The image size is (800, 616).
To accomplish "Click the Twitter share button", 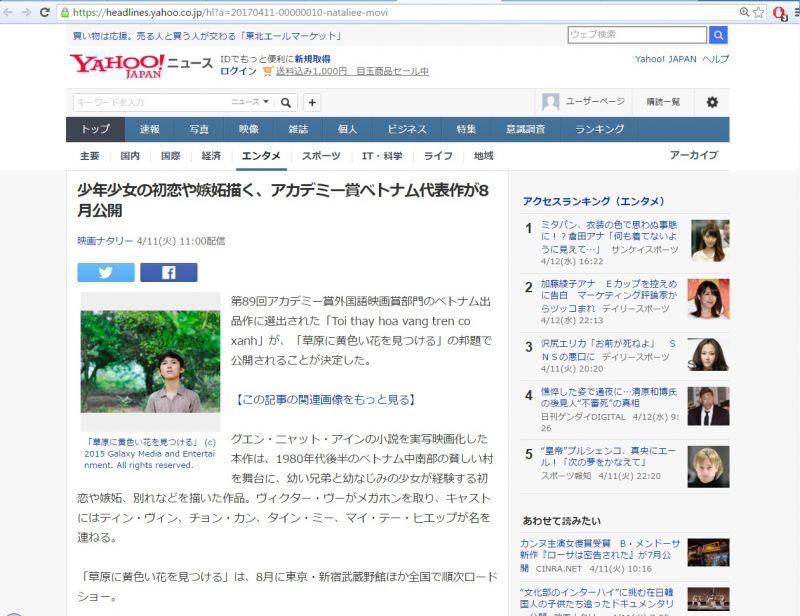I will (106, 272).
